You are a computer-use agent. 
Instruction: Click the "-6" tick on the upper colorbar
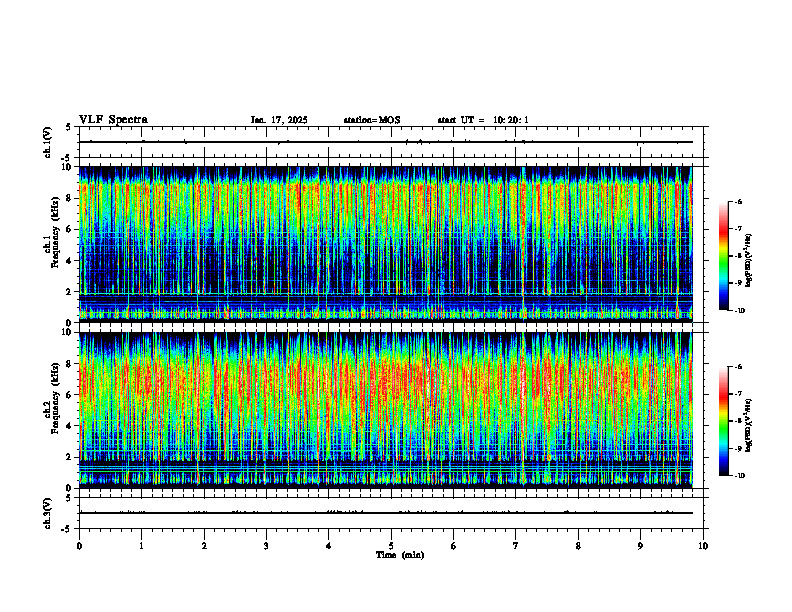[x=738, y=202]
